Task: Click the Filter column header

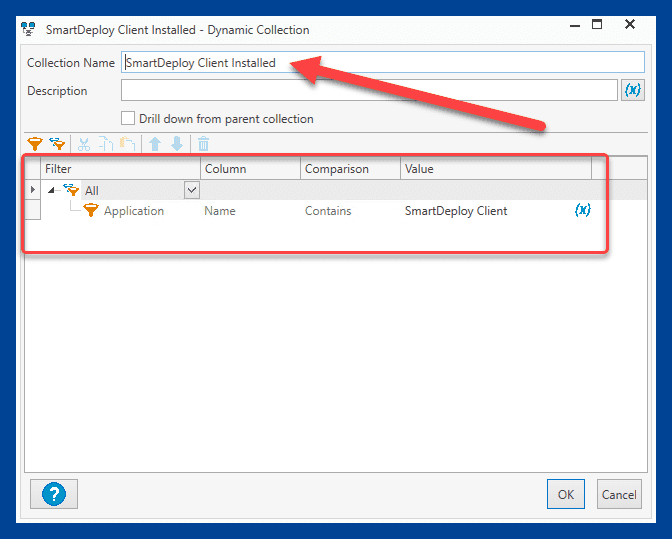Action: [120, 169]
